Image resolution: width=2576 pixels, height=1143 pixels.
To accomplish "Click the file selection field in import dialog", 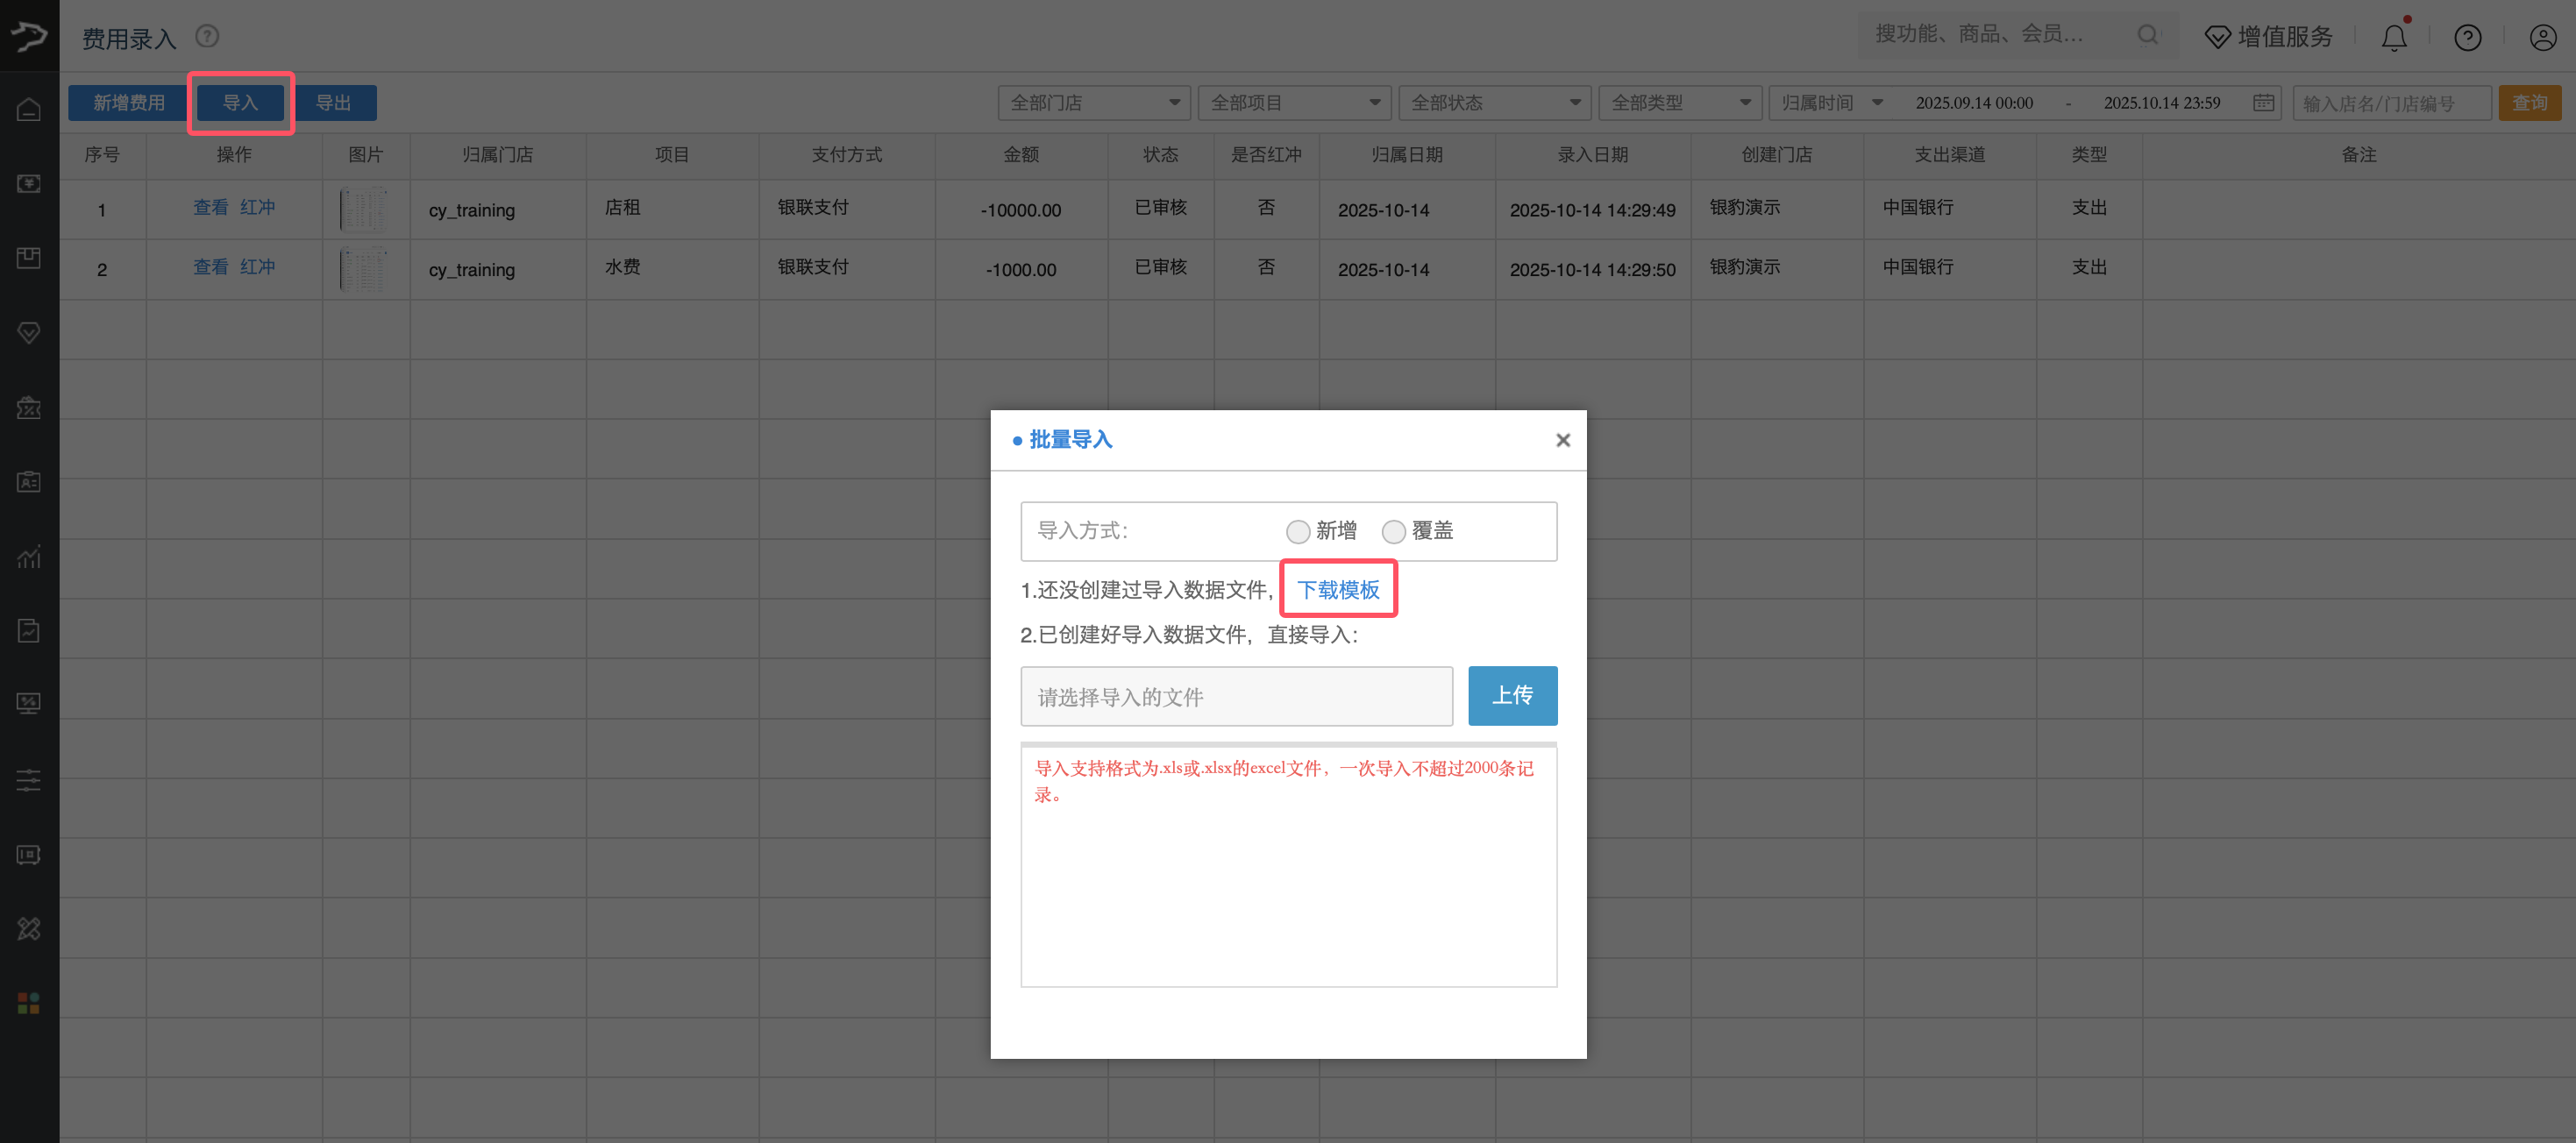I will 1236,696.
